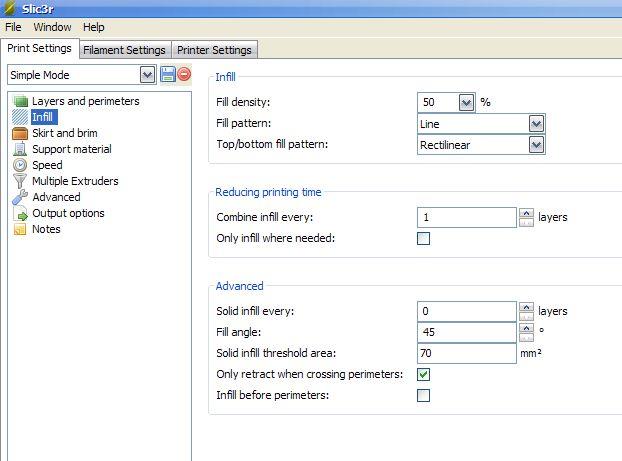Click the Line fill pattern value
The height and width of the screenshot is (461, 622).
430,124
